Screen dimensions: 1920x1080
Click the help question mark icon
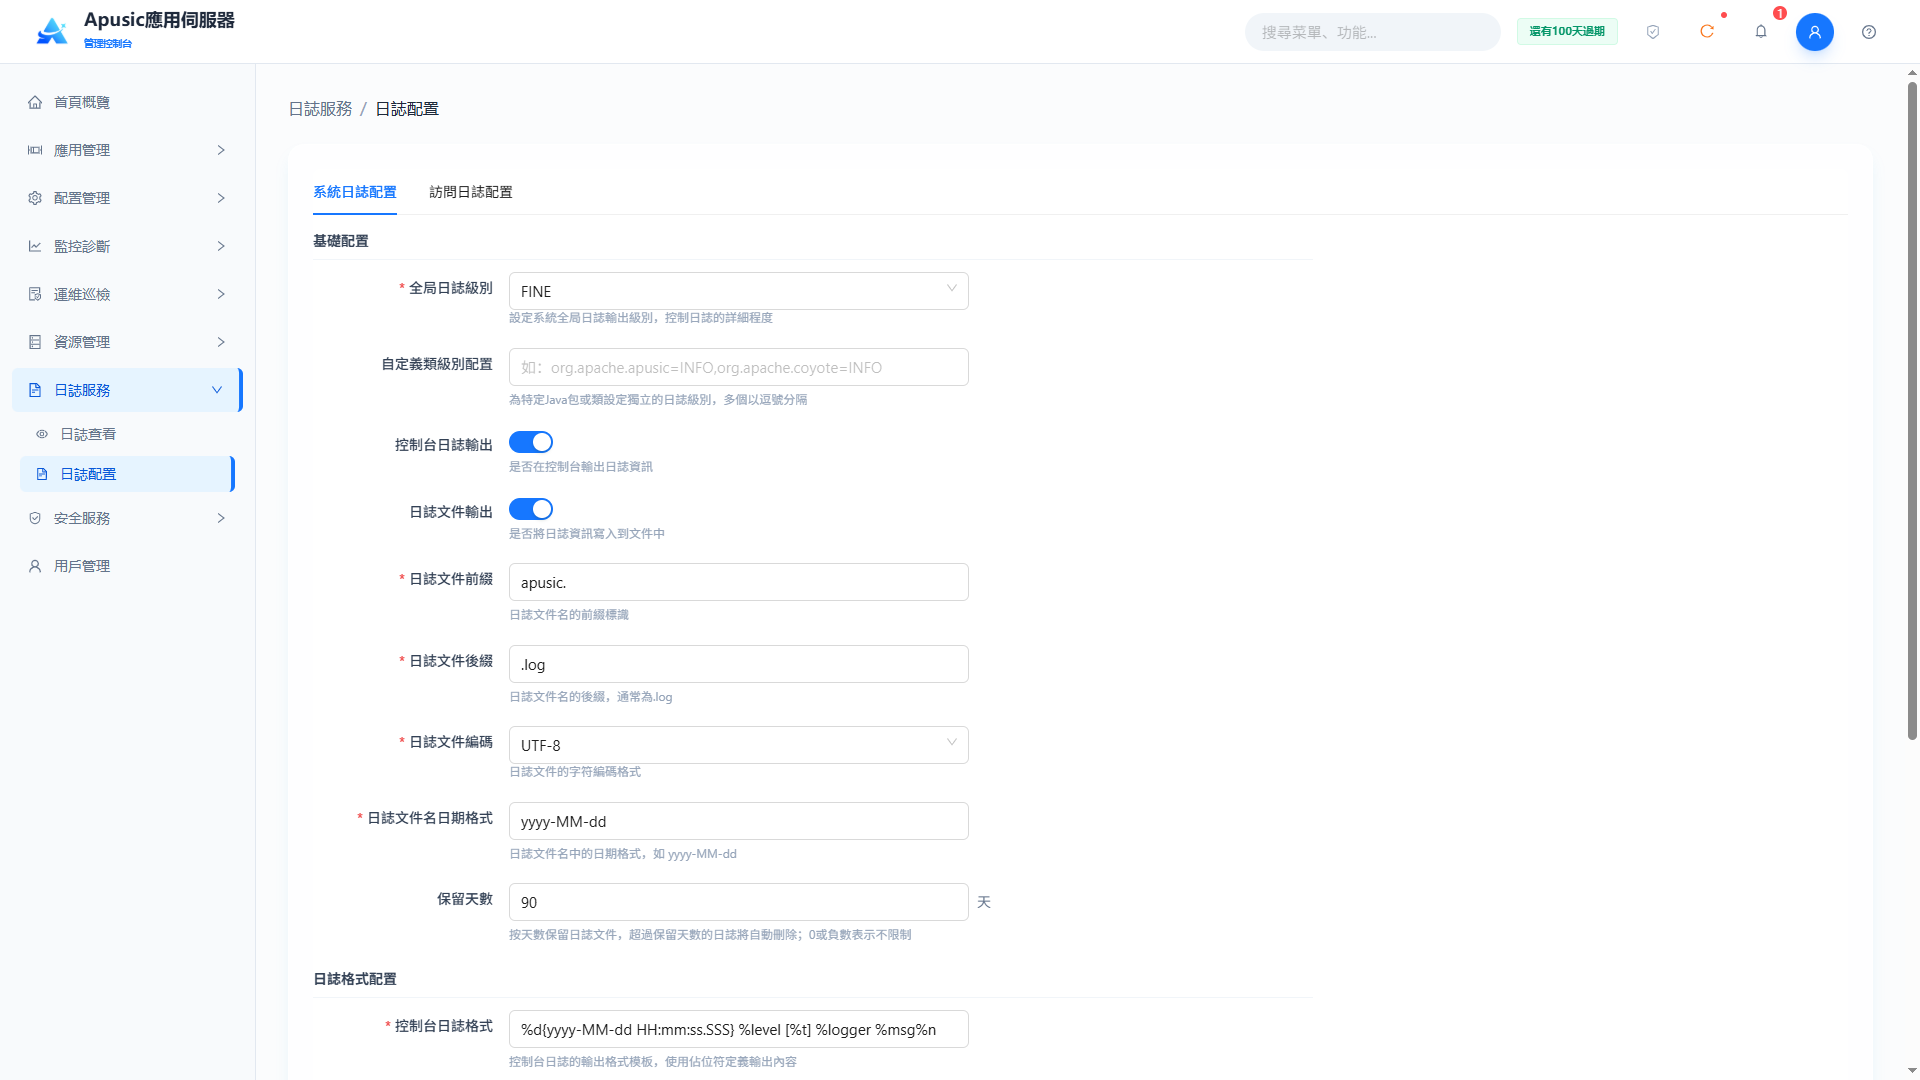1869,32
